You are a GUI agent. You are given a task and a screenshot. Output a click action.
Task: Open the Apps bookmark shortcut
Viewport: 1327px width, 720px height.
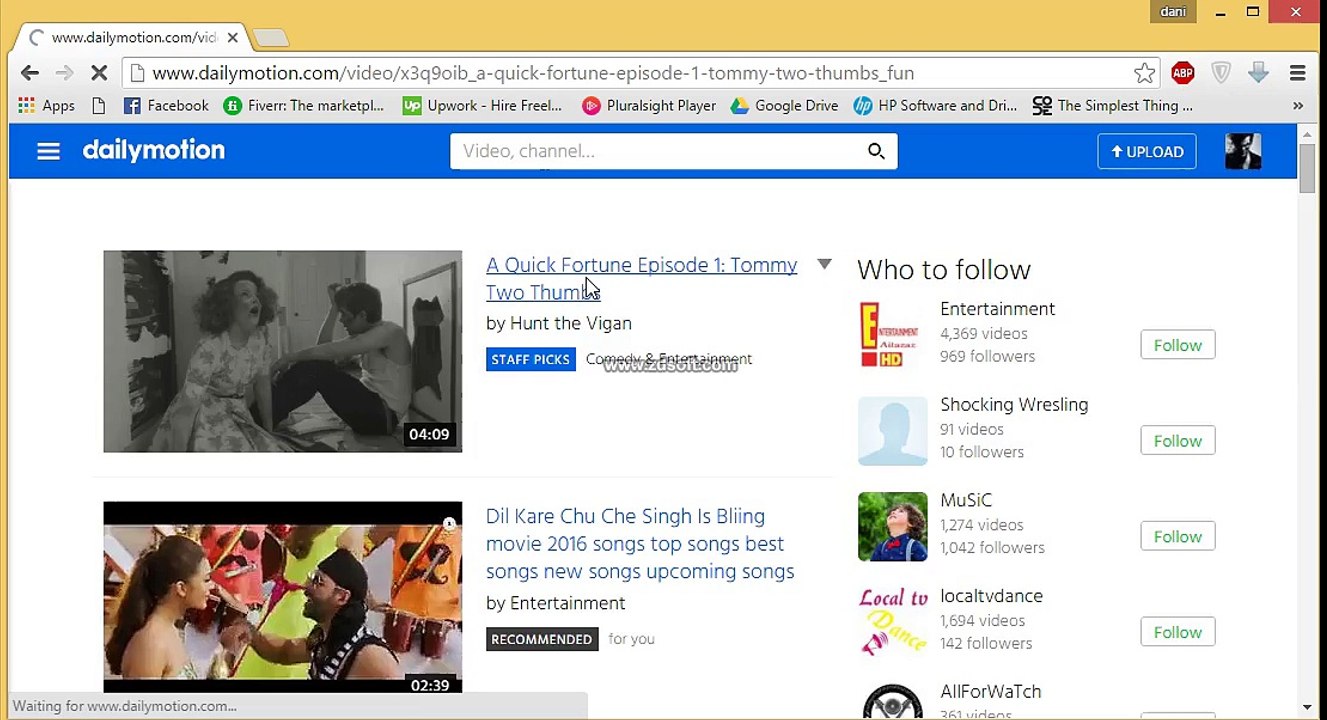[47, 106]
